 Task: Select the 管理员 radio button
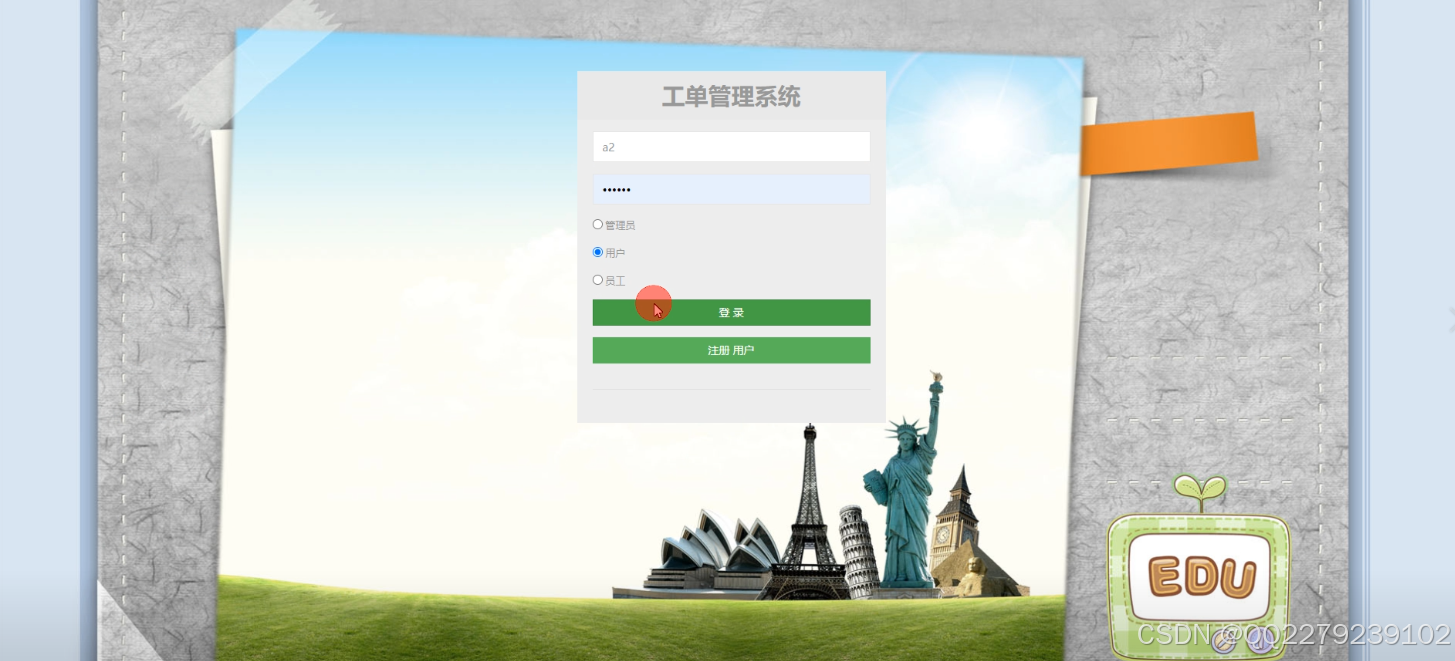pos(598,225)
